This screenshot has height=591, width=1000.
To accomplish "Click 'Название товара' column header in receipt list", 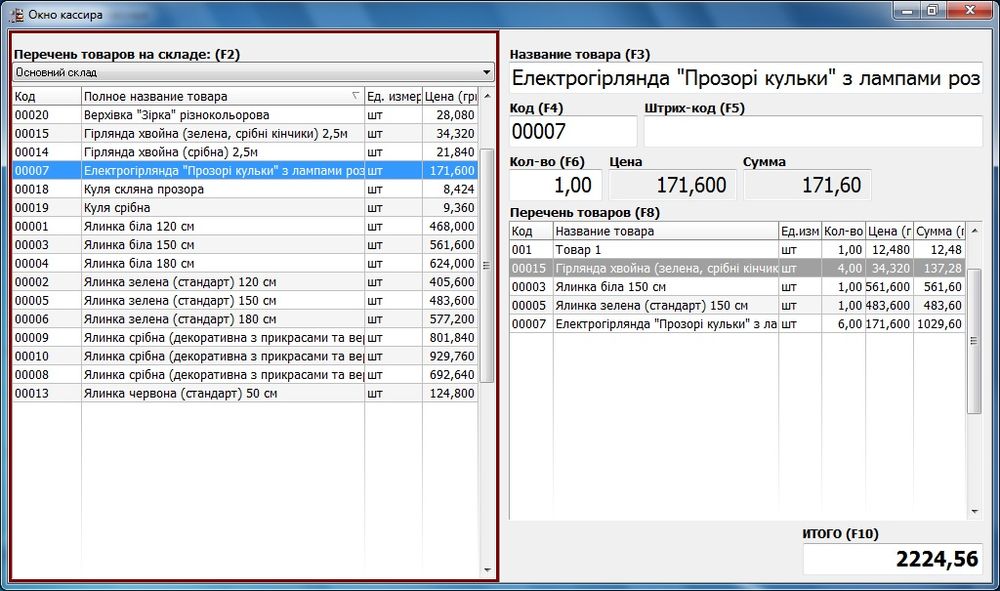I will click(666, 231).
